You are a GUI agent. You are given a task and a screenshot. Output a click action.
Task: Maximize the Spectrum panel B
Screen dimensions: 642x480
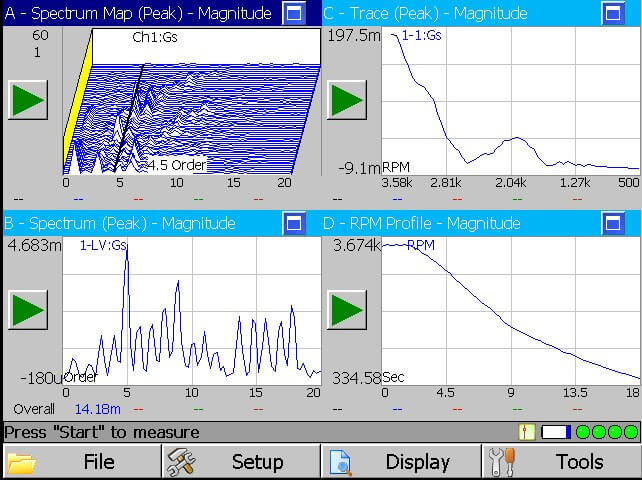click(294, 223)
